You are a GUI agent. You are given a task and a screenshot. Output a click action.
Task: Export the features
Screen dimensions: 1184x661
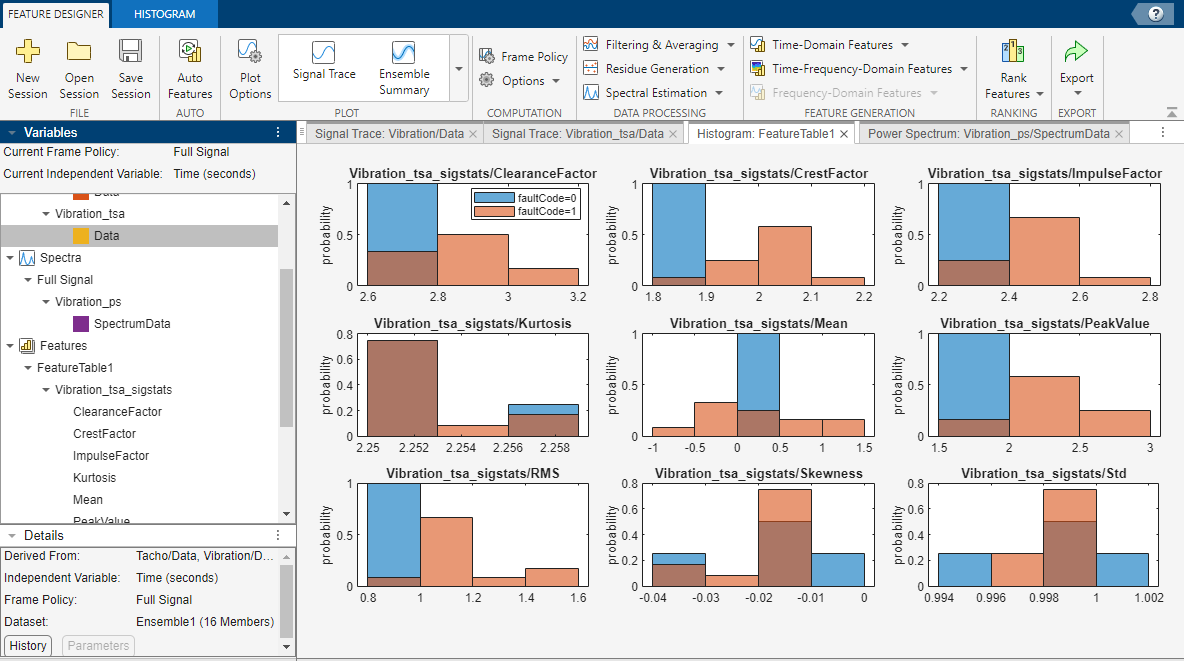(x=1077, y=67)
